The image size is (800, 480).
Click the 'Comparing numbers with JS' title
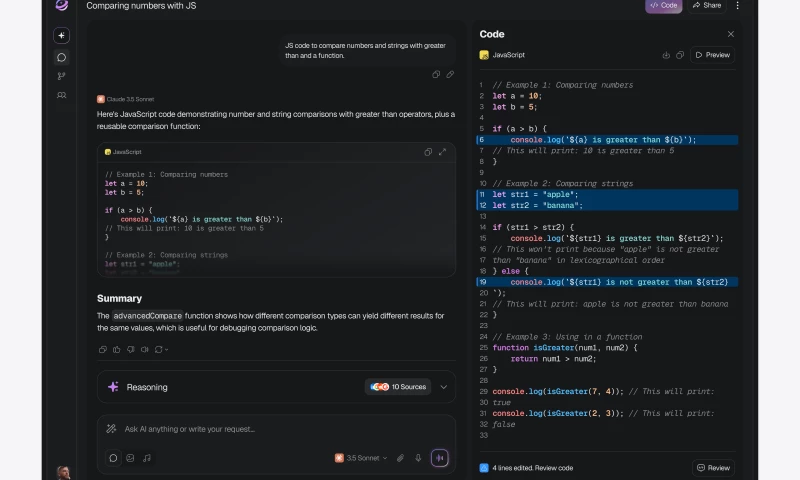tap(141, 6)
